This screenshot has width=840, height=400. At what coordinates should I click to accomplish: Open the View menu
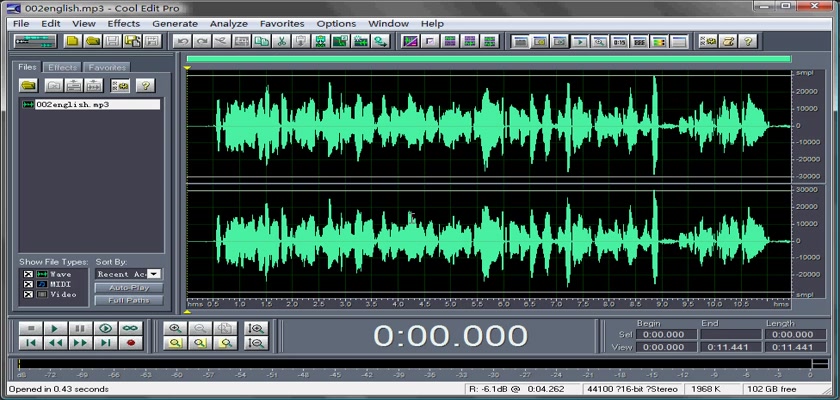coord(84,24)
